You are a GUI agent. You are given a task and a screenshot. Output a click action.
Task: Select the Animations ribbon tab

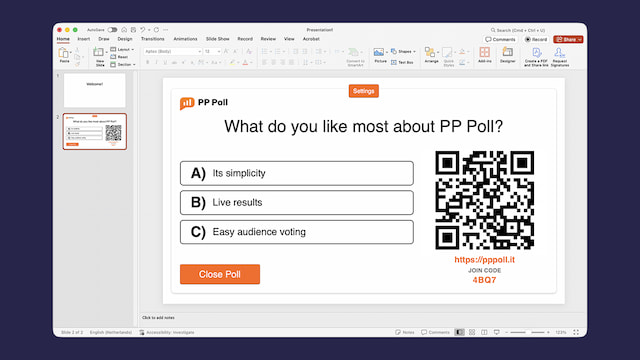pos(185,39)
